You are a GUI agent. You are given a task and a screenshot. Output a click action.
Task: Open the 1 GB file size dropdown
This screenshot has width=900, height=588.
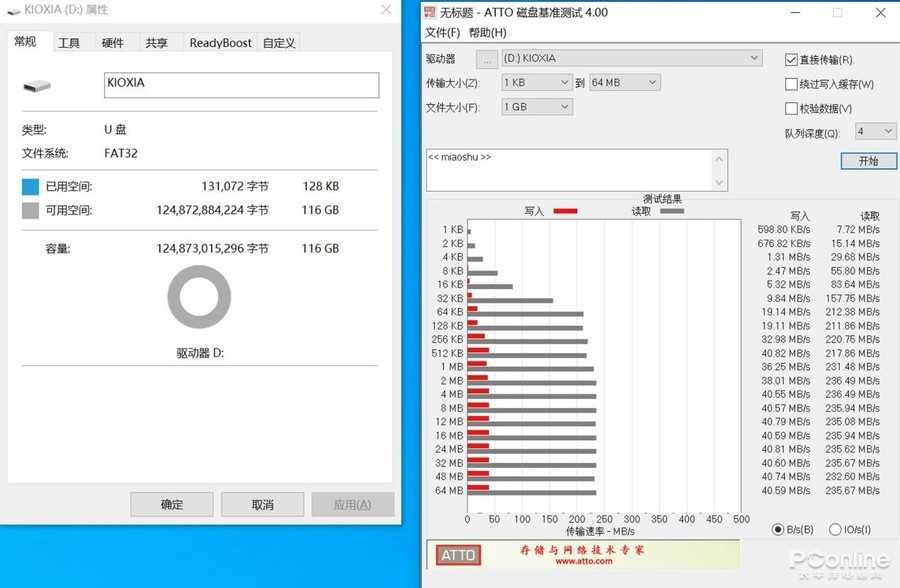click(537, 107)
